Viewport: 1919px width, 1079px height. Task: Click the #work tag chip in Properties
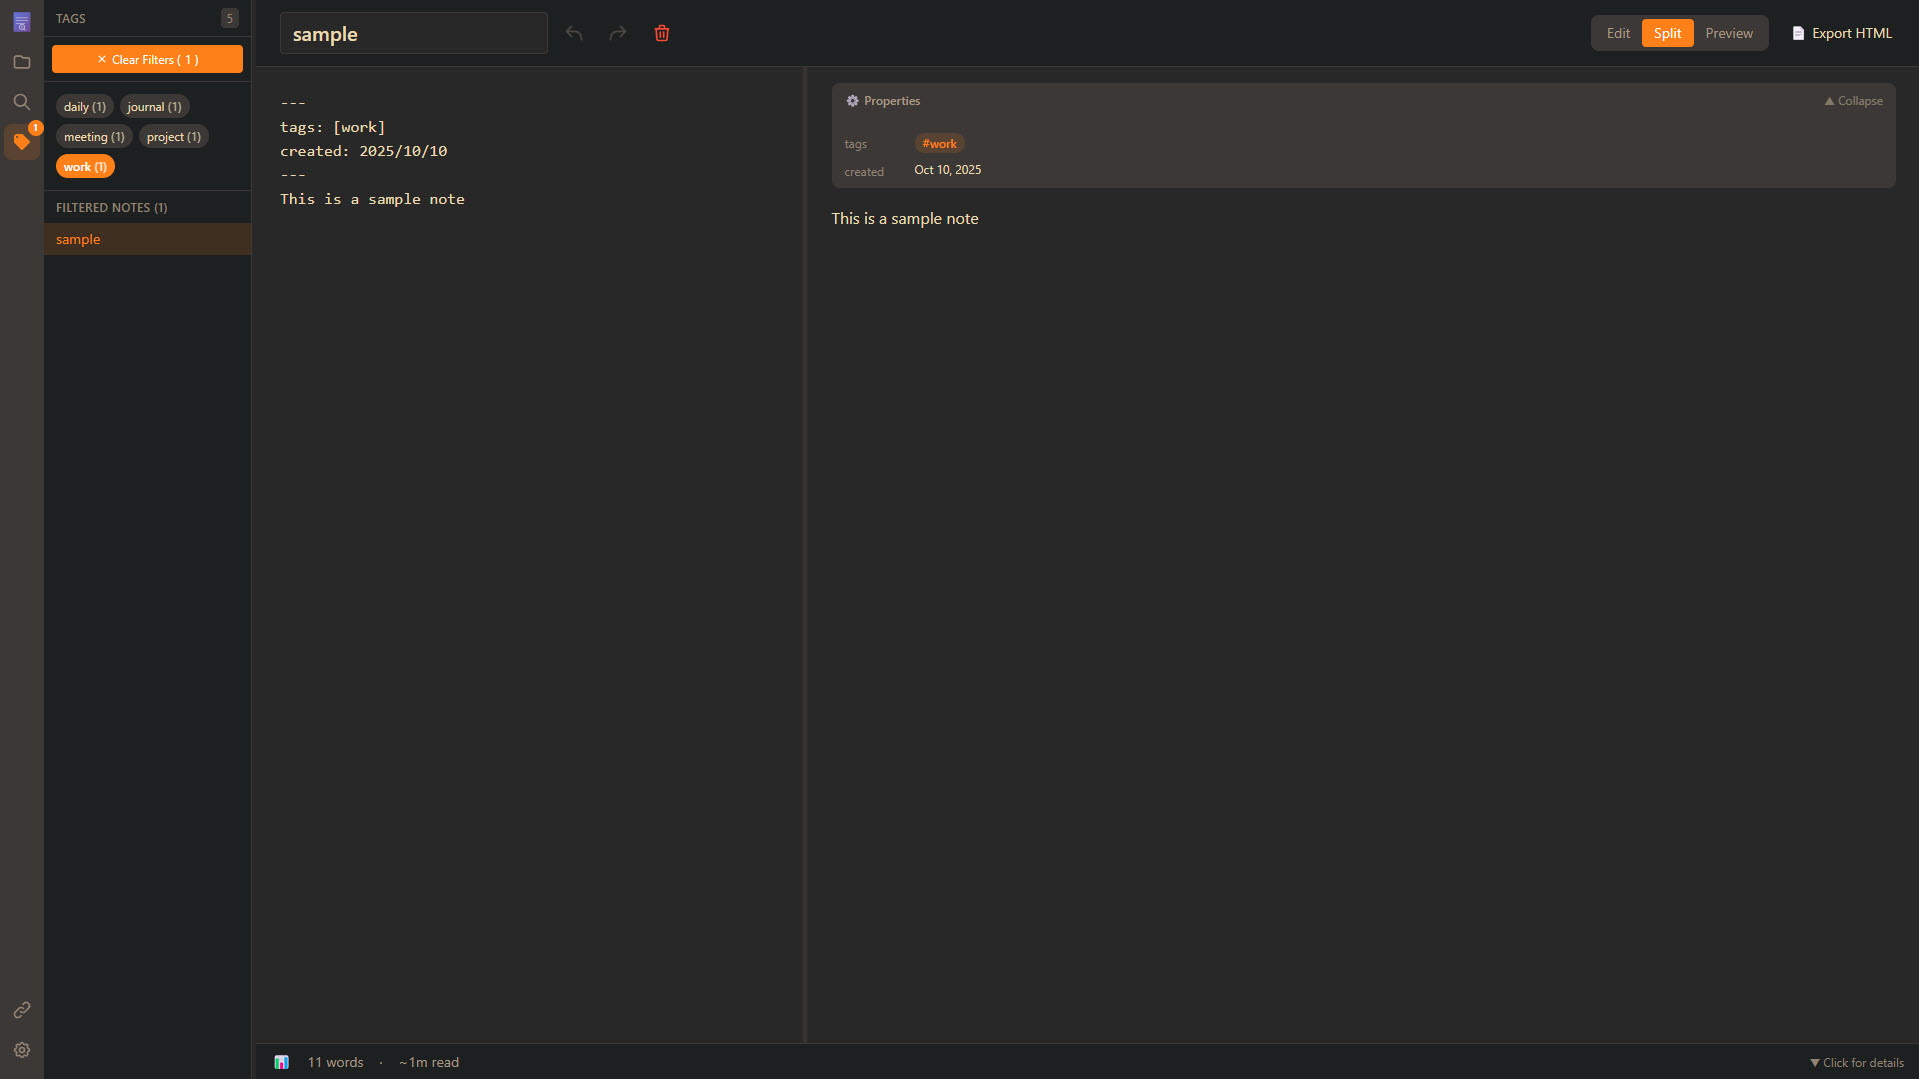pos(939,144)
